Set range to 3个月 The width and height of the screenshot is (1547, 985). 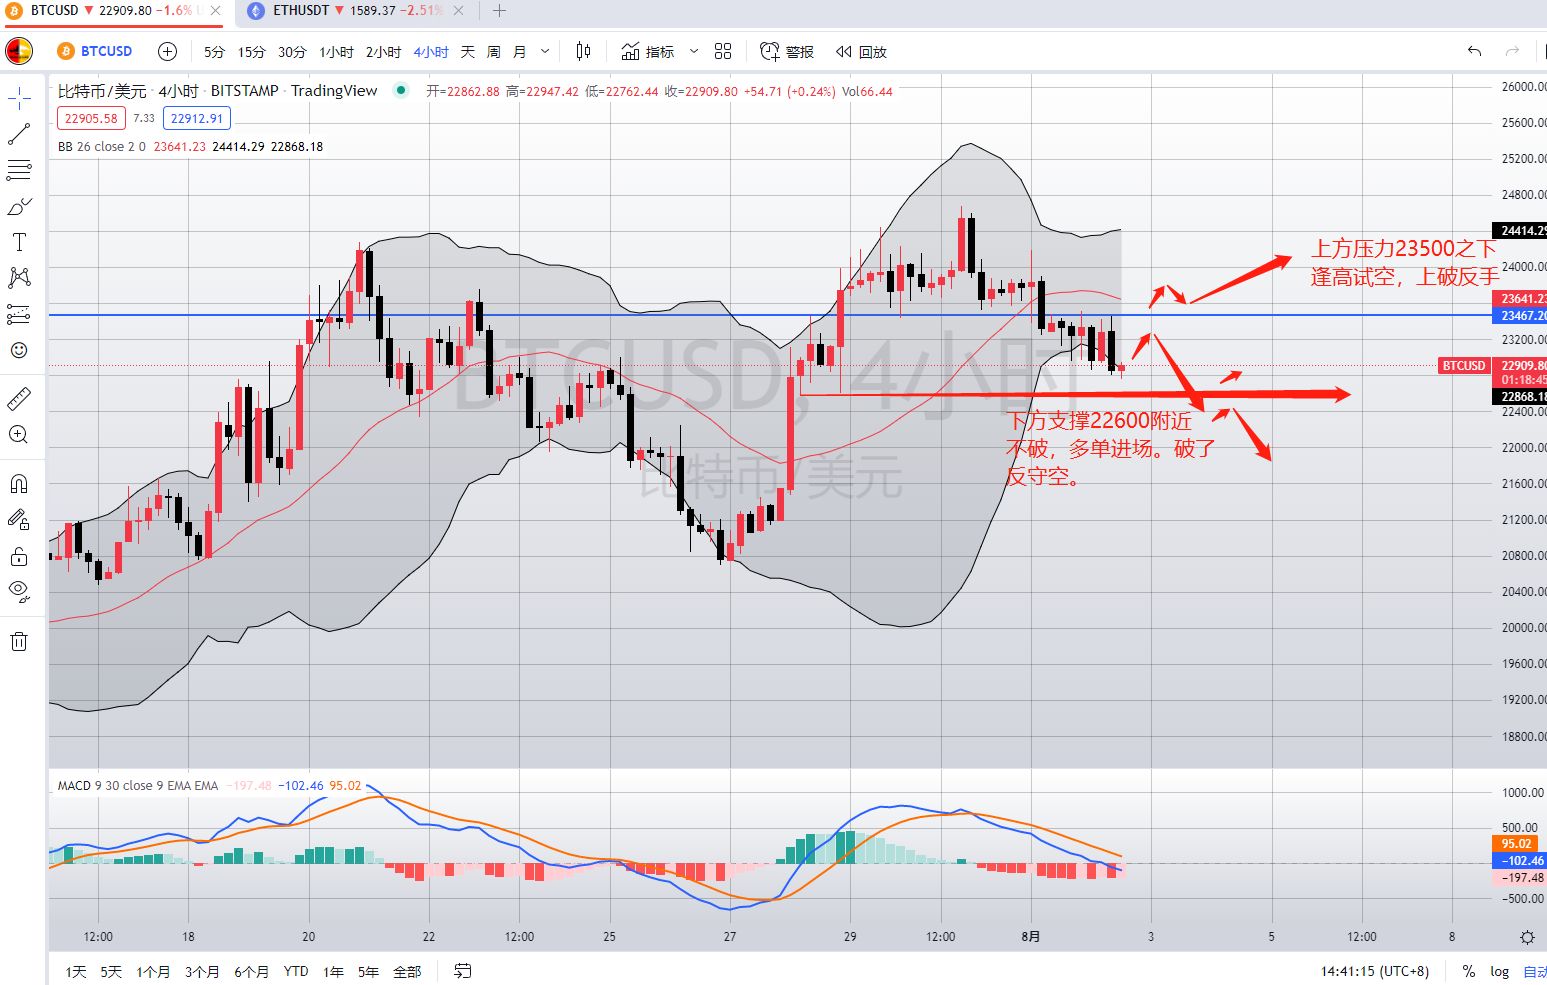tap(202, 971)
